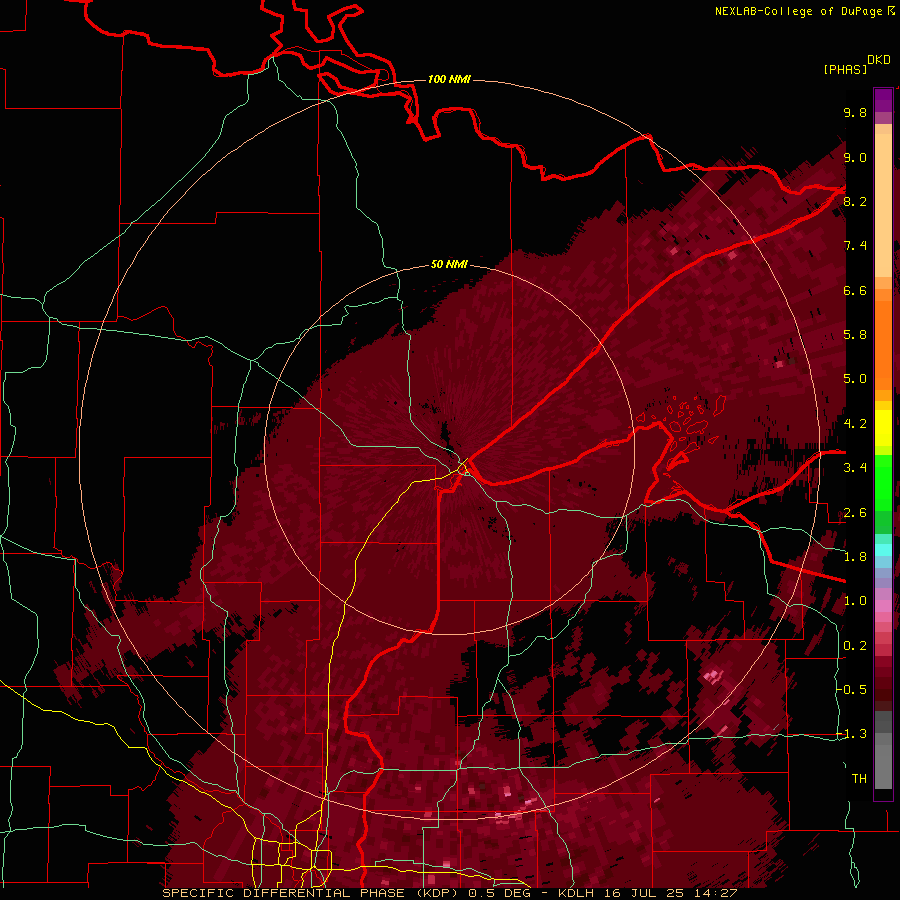The image size is (900, 900).
Task: Click the 6.6 scale value
Action: point(855,290)
